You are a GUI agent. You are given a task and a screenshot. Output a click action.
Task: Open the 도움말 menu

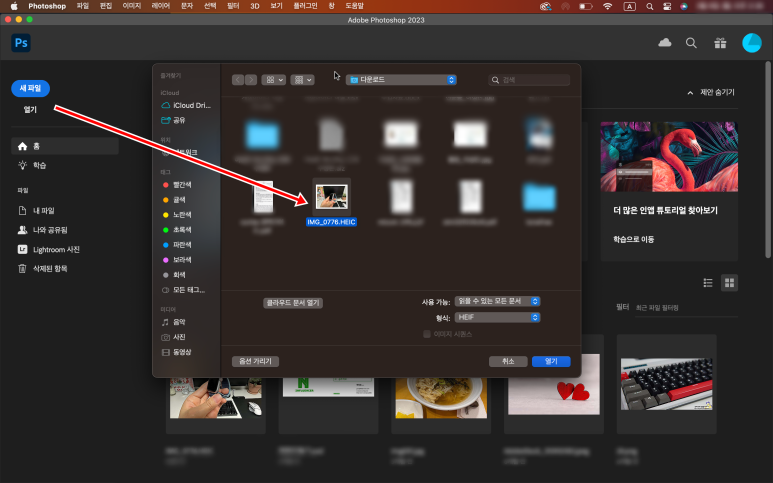click(354, 6)
